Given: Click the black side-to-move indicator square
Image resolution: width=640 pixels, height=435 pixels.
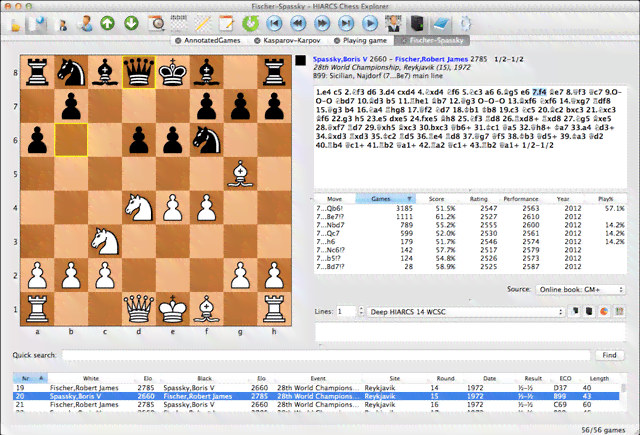Looking at the screenshot, I should [x=301, y=60].
